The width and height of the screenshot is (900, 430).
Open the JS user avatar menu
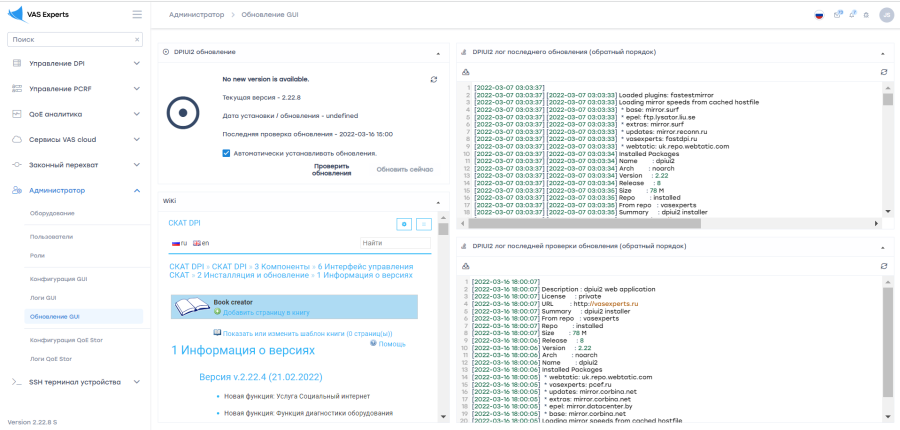(886, 15)
